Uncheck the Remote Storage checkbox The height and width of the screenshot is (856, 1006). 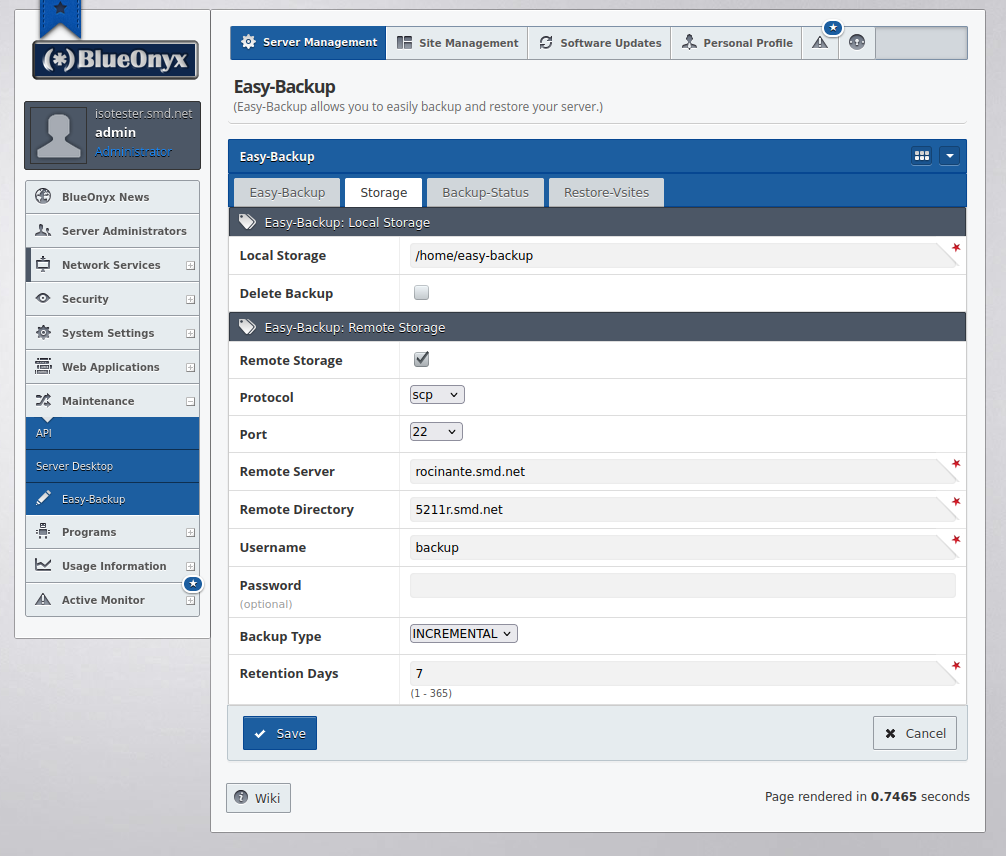422,360
